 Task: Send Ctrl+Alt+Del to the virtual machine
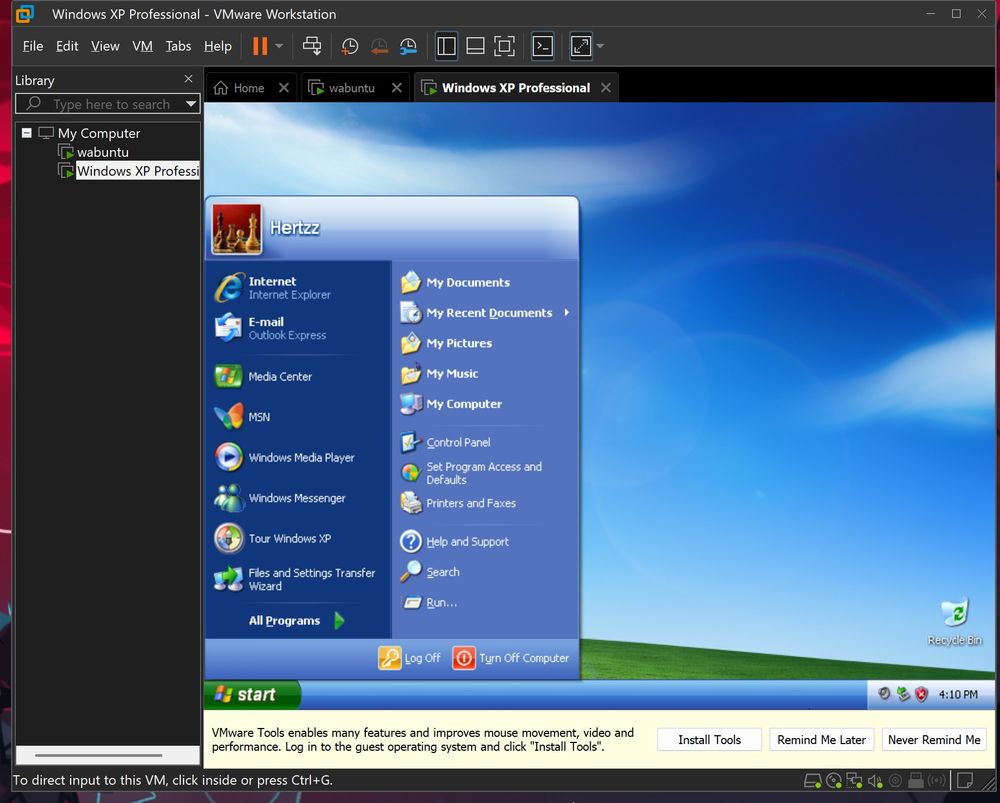click(x=312, y=46)
